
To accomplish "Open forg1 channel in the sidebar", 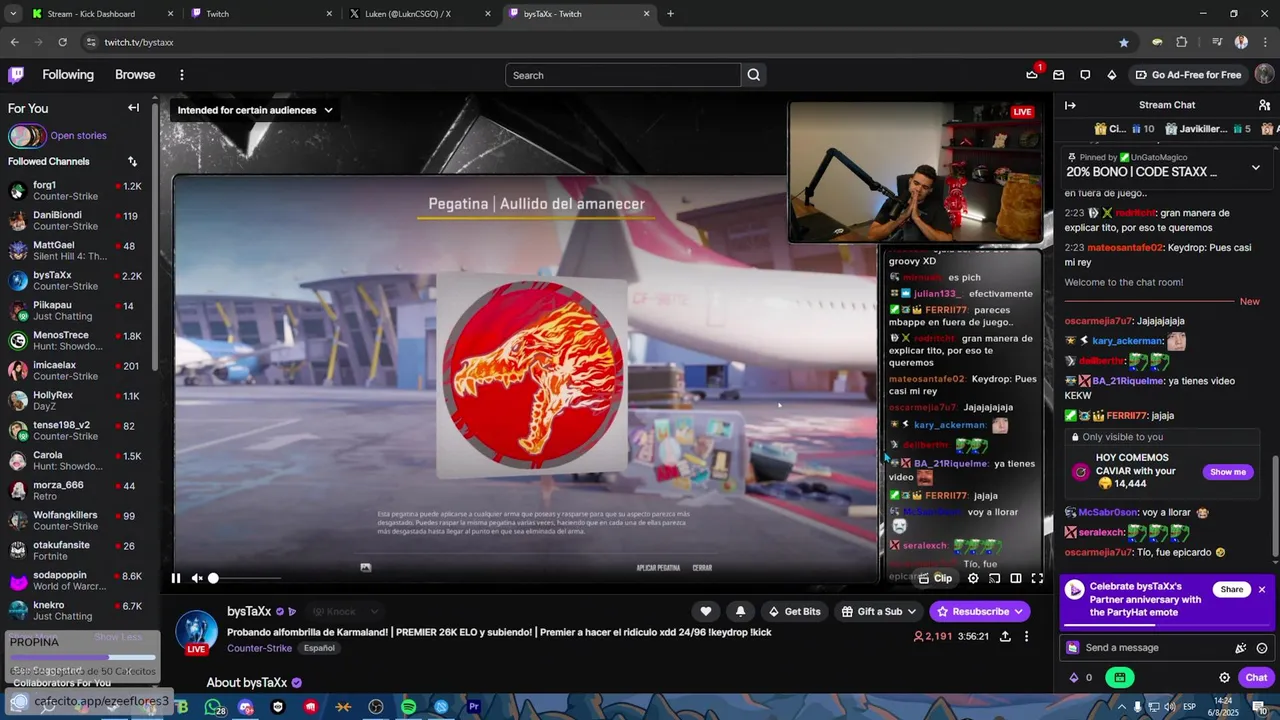I will 76,190.
